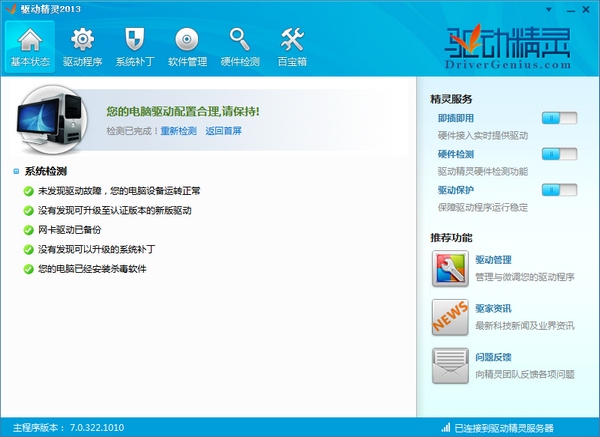Click the 驱动精灵 DriverGenius.com logo
Viewport: 600px width, 437px height.
click(x=508, y=46)
